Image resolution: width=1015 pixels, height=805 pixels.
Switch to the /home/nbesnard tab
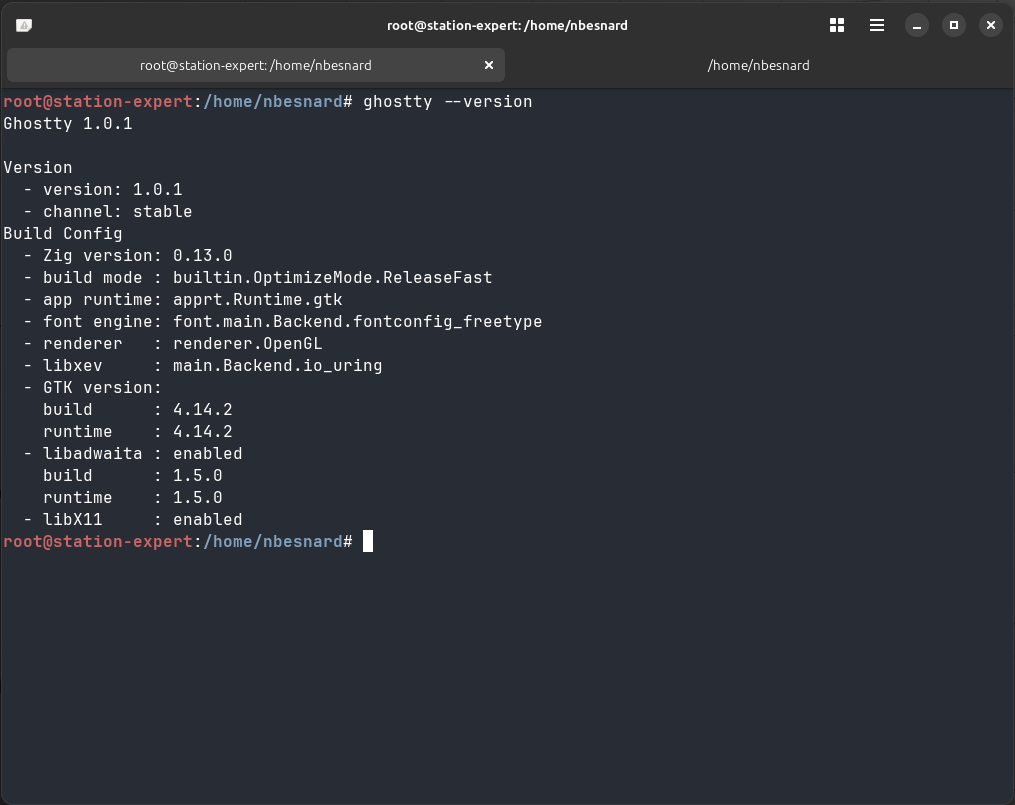click(x=758, y=65)
